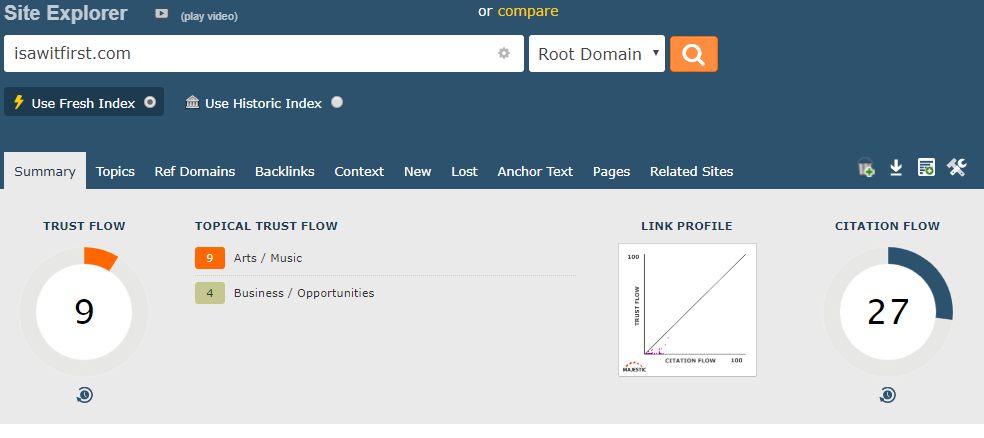Screen dimensions: 984x438
Task: Switch to the Context tab
Action: coord(359,171)
